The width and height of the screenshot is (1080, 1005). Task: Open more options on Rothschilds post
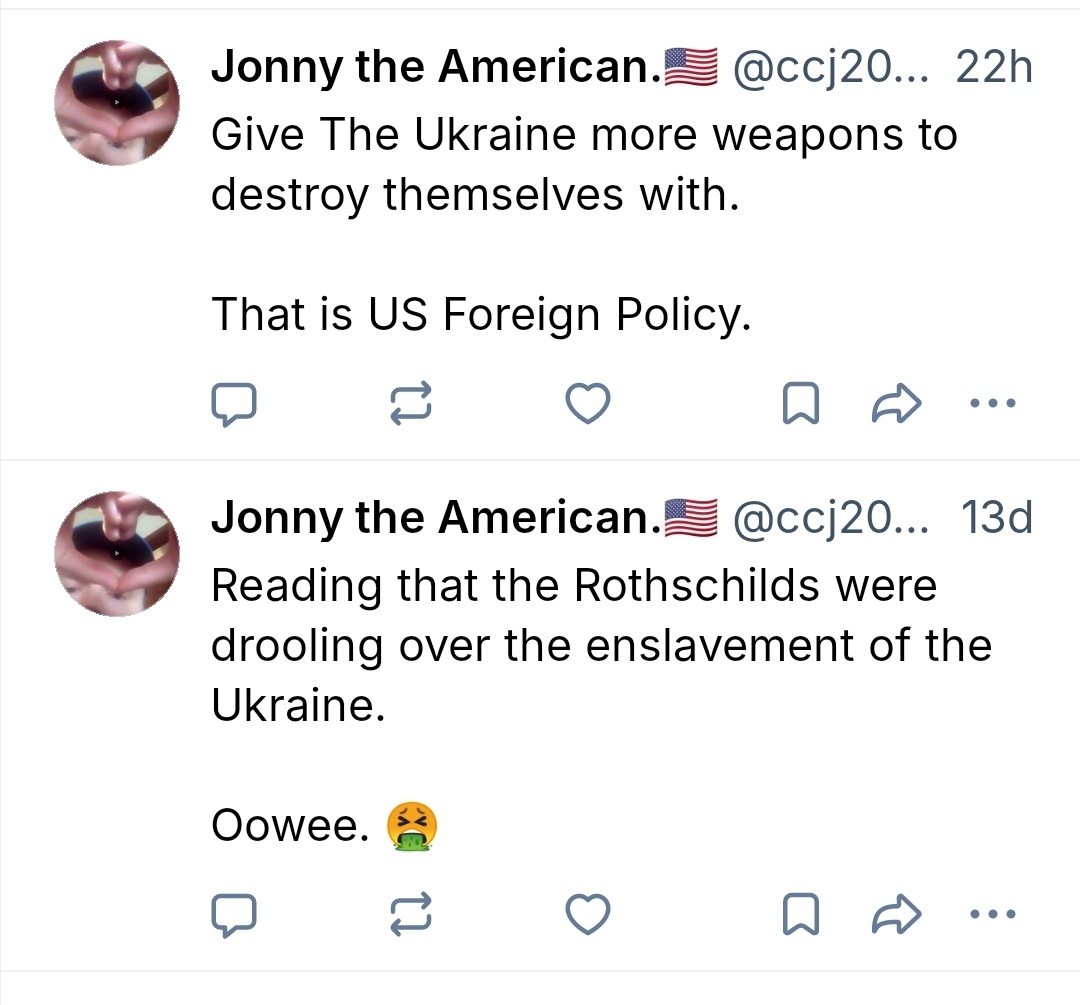(993, 914)
